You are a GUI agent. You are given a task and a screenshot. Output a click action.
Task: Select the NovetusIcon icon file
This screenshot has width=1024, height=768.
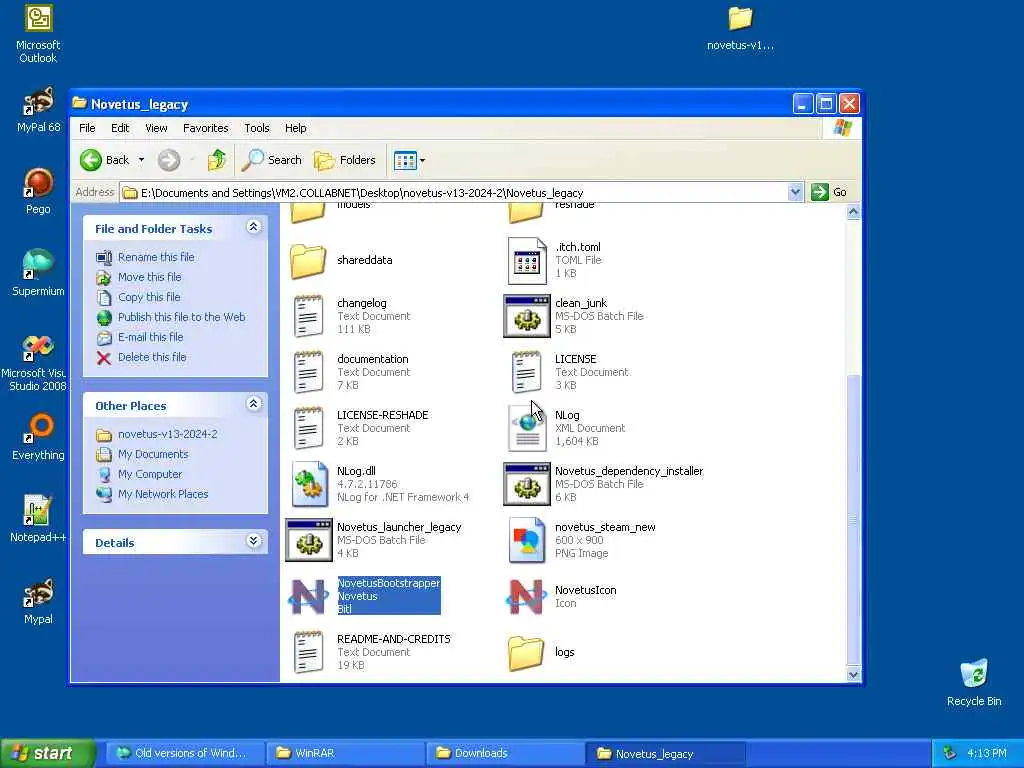tap(562, 596)
